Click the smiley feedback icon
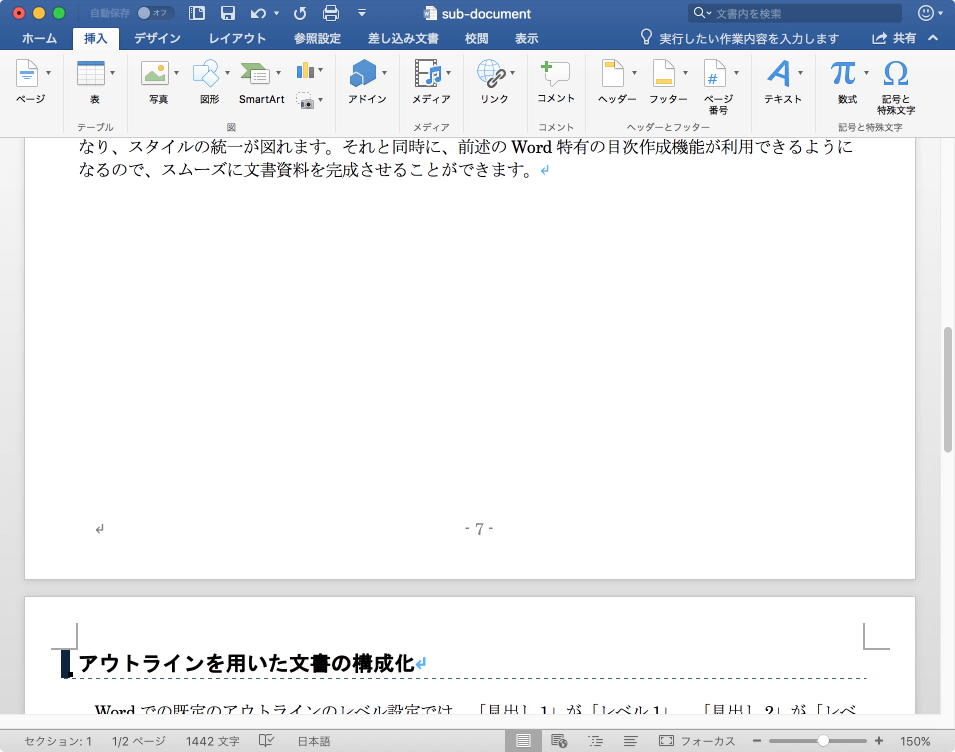 click(x=926, y=13)
